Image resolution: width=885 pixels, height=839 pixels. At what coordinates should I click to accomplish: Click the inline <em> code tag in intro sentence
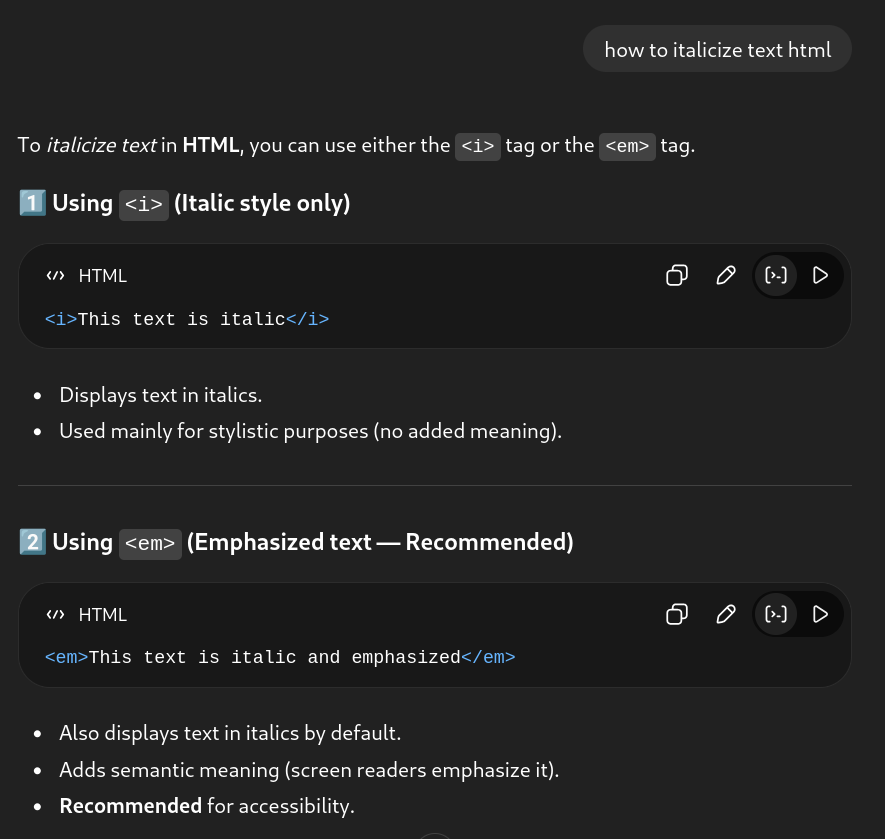click(627, 146)
